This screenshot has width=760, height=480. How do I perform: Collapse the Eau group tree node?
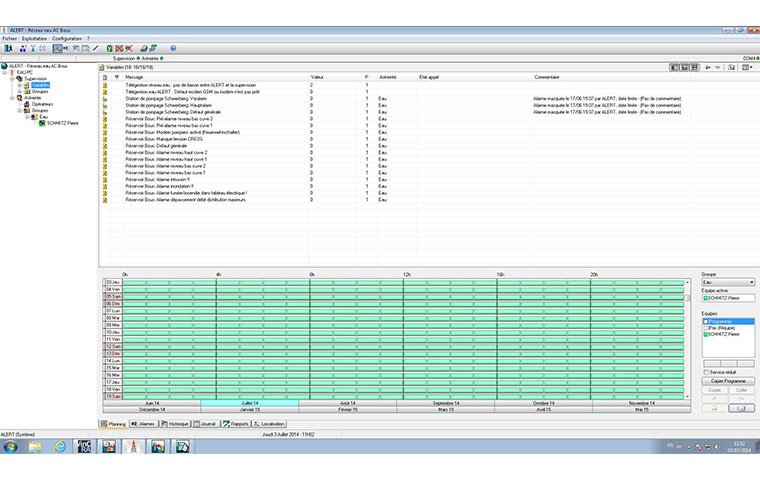pyautogui.click(x=27, y=116)
